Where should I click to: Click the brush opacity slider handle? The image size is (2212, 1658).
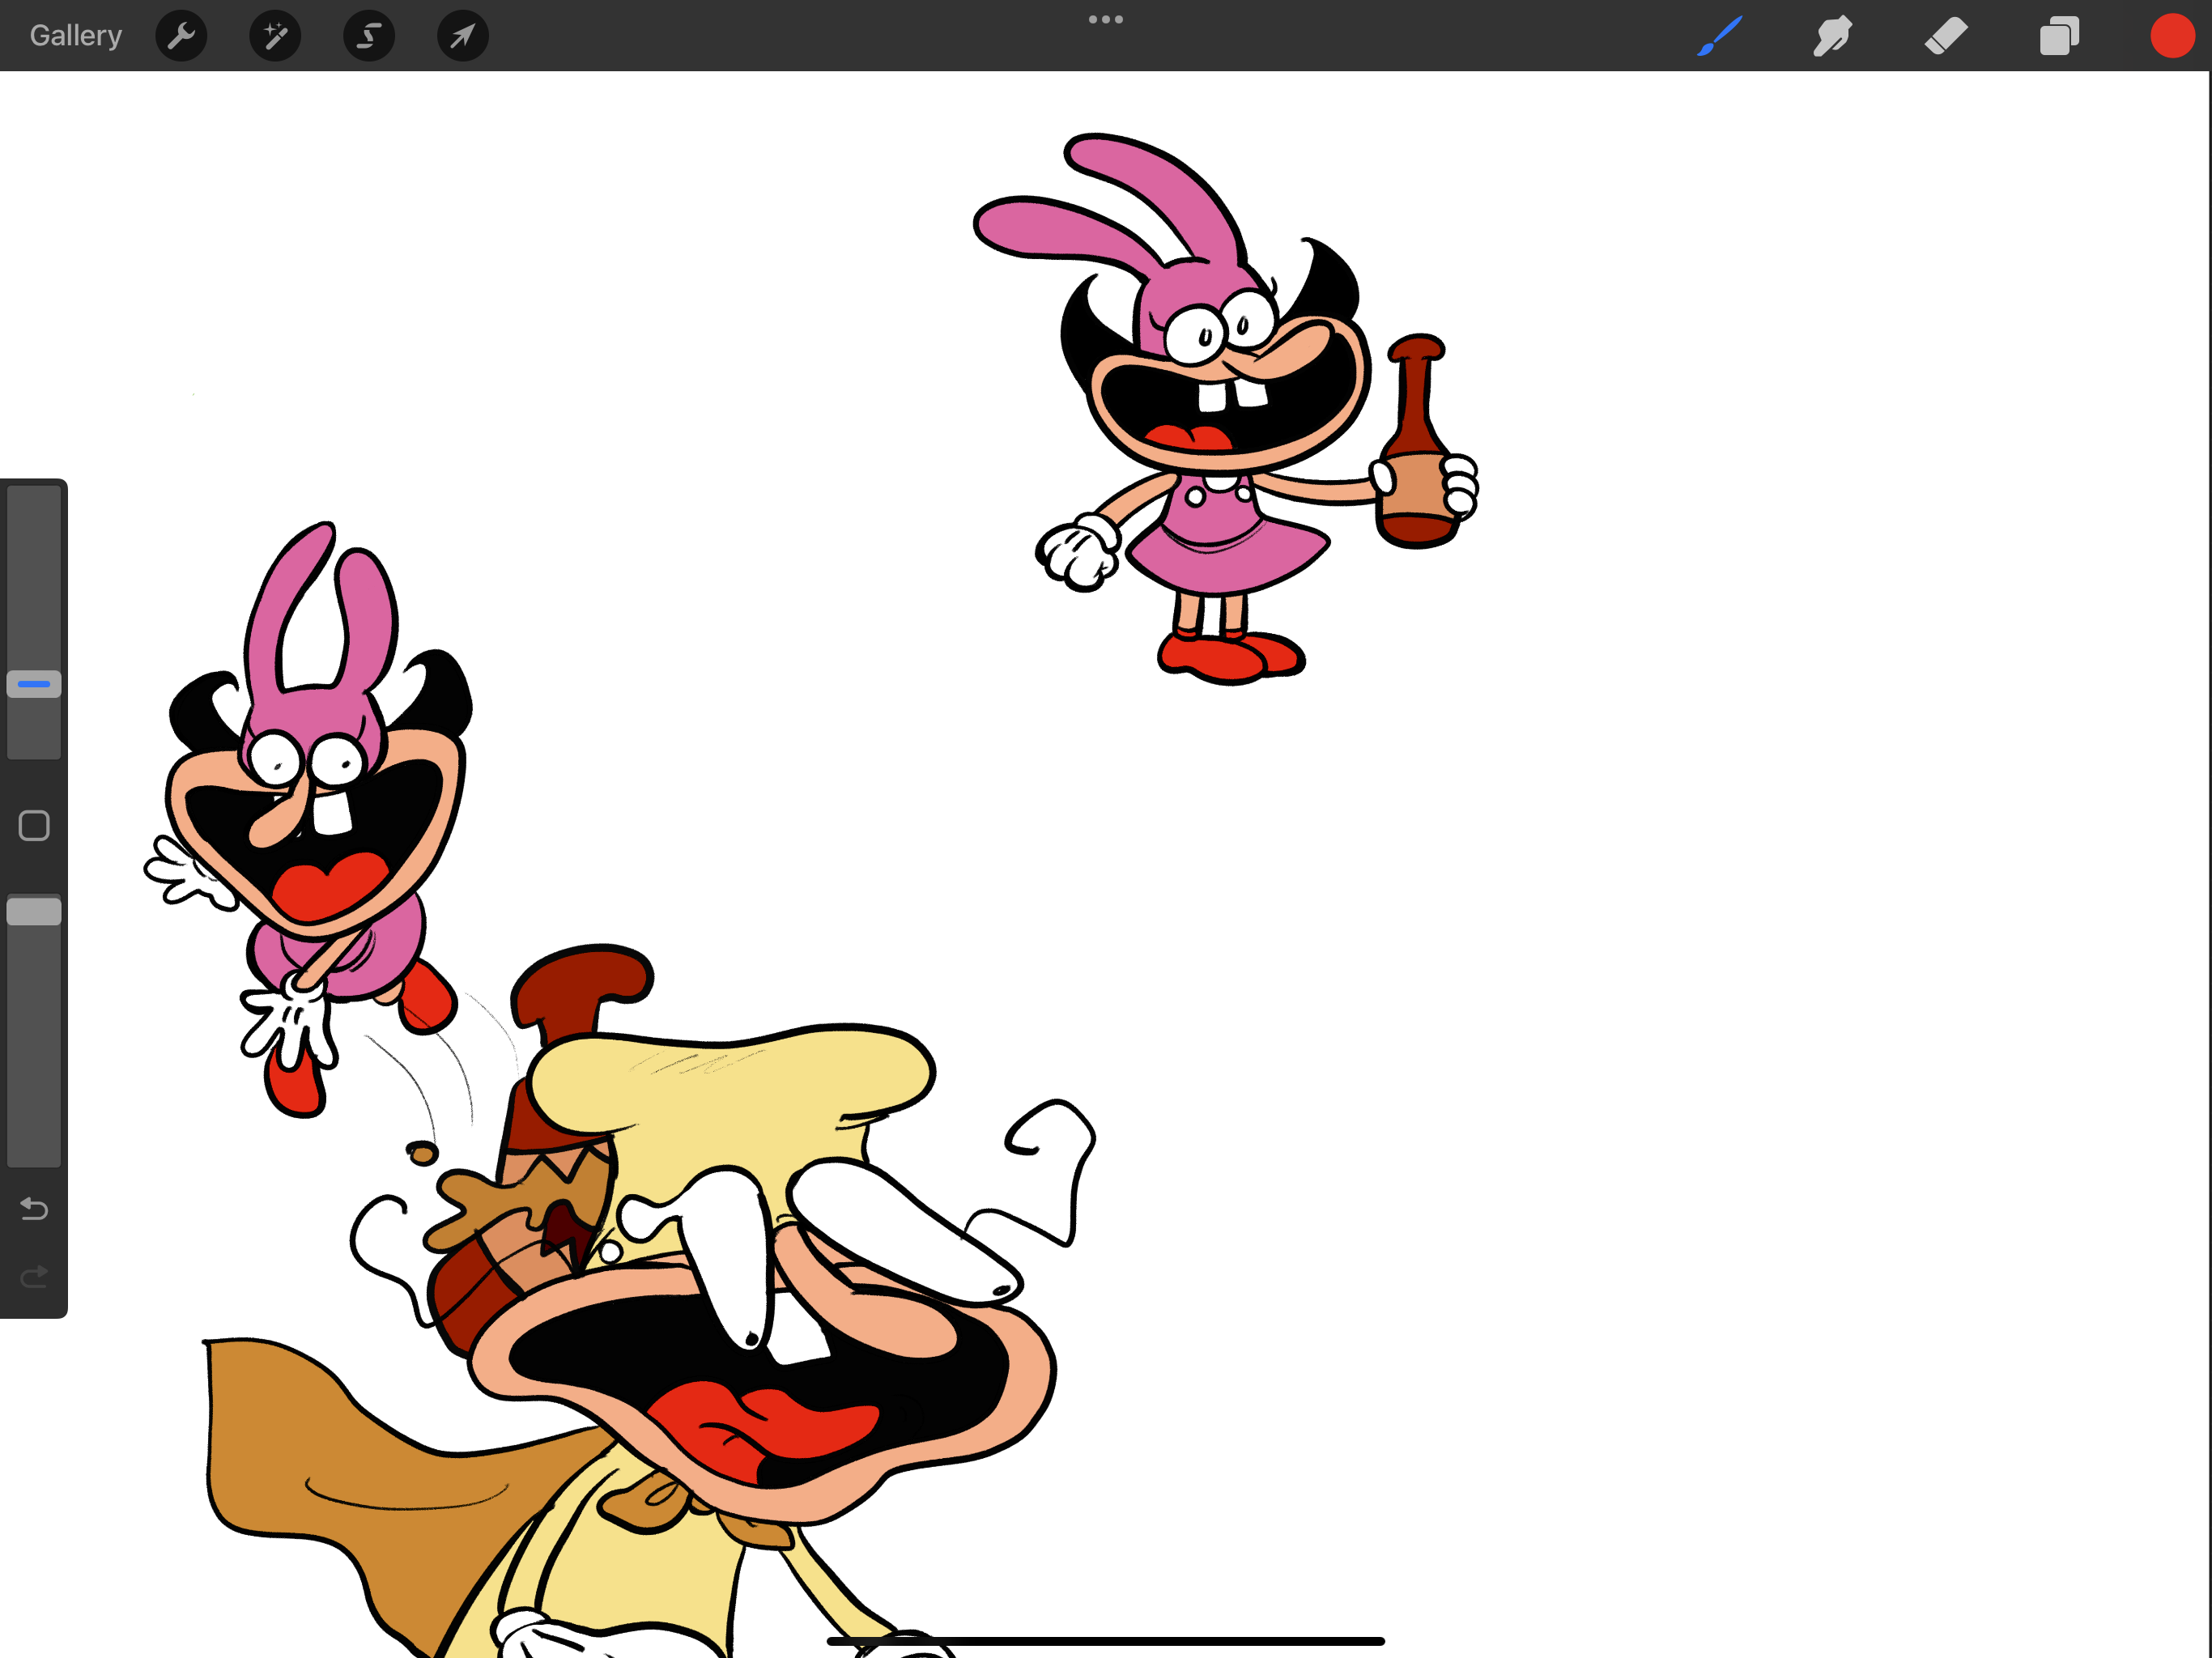(x=34, y=911)
